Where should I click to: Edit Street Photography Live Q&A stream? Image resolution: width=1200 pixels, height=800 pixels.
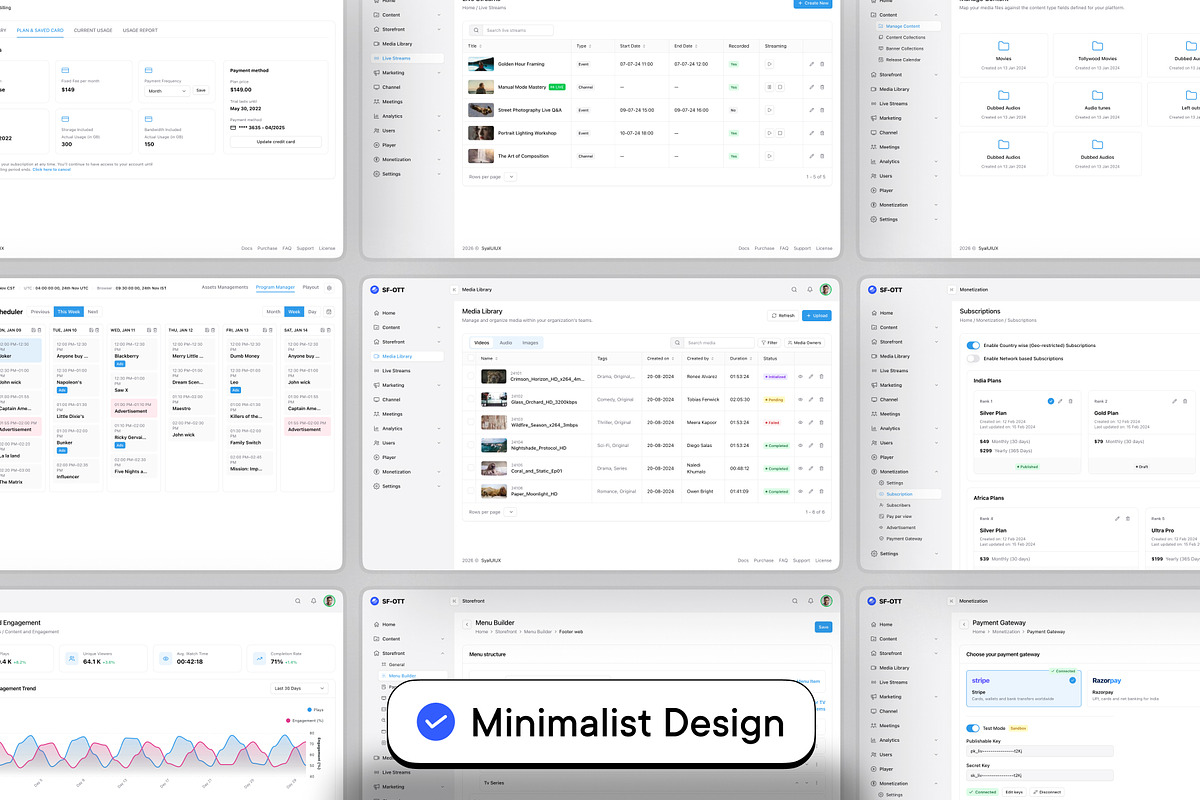[x=811, y=110]
